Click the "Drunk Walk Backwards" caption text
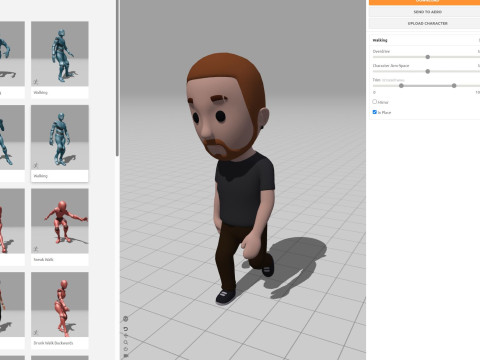Screen dimensions: 480x360 tap(53, 343)
